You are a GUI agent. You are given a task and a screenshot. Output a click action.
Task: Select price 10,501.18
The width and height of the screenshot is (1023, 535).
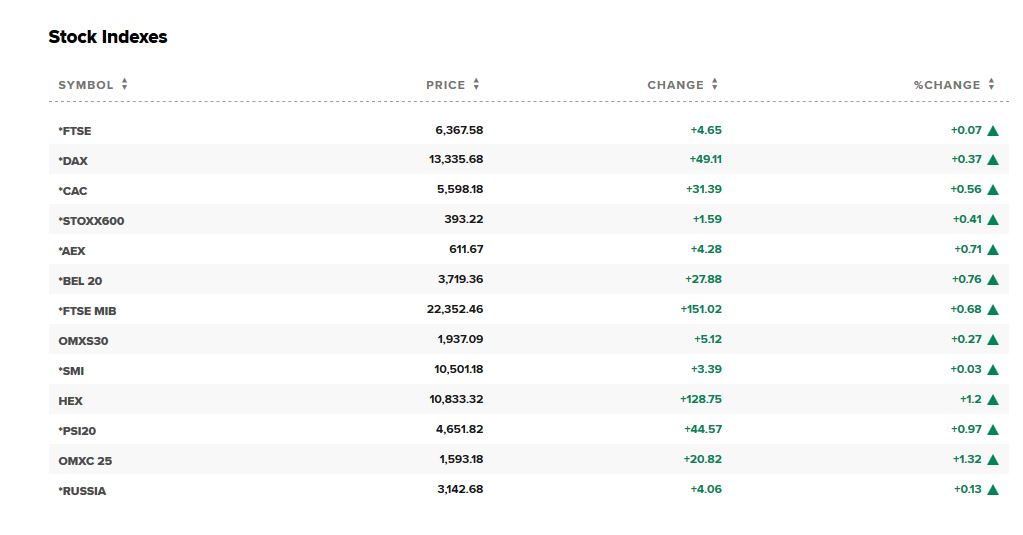[459, 369]
